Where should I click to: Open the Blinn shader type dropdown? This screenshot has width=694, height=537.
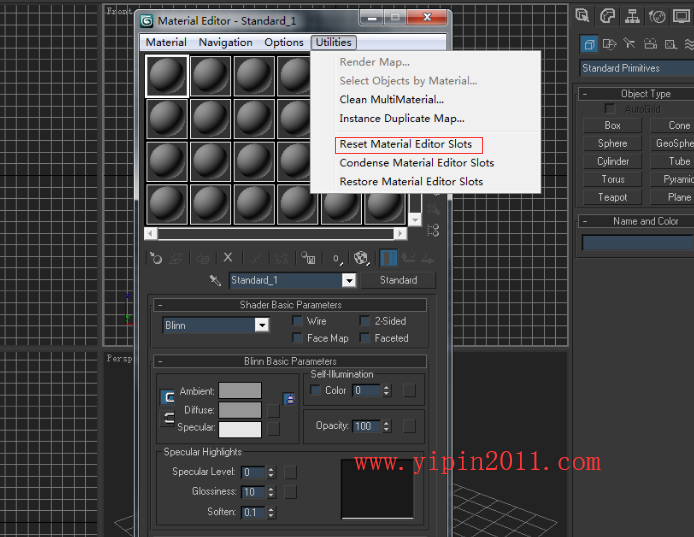coord(261,325)
